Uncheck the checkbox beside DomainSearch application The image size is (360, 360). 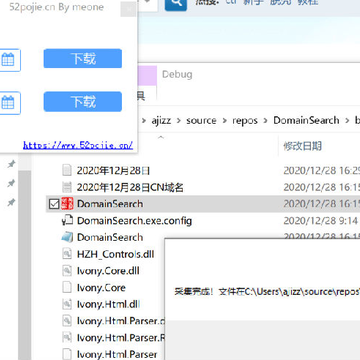pos(54,204)
